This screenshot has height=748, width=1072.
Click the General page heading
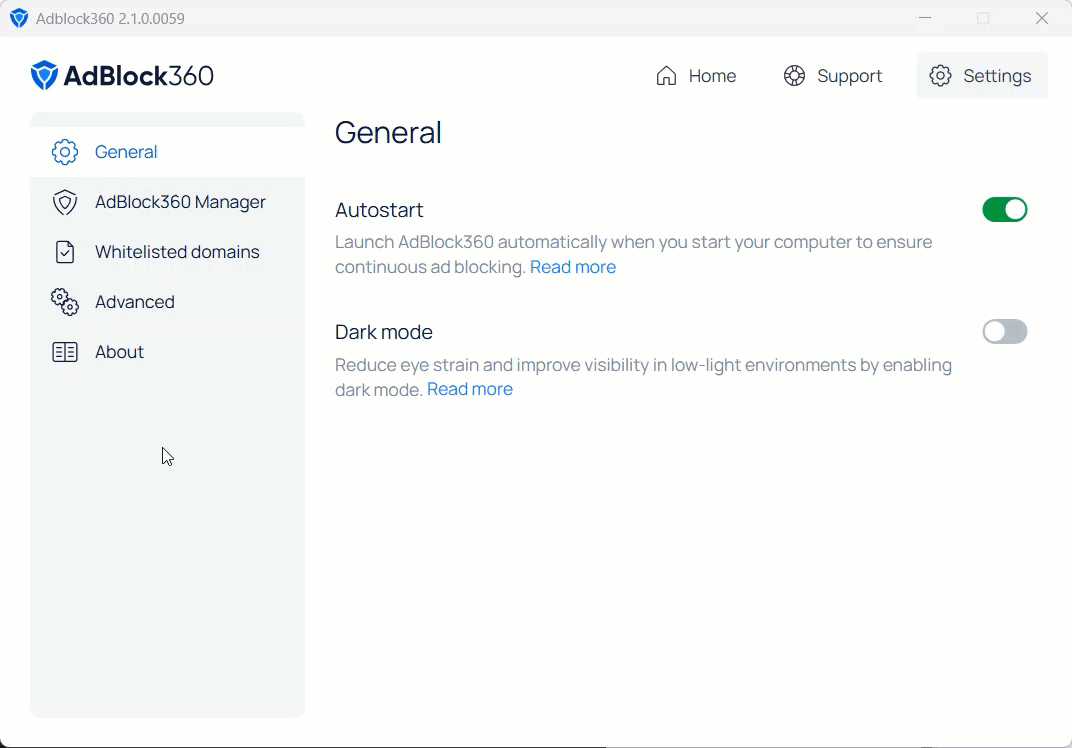pyautogui.click(x=388, y=133)
